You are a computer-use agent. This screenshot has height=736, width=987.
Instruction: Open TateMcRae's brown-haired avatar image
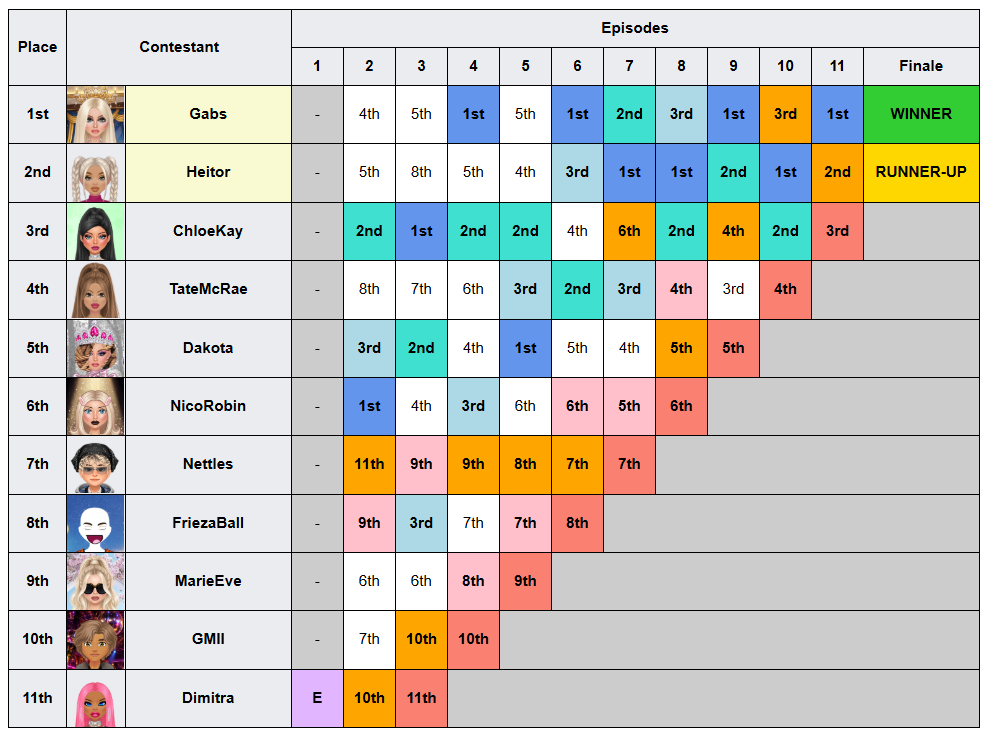coord(96,290)
